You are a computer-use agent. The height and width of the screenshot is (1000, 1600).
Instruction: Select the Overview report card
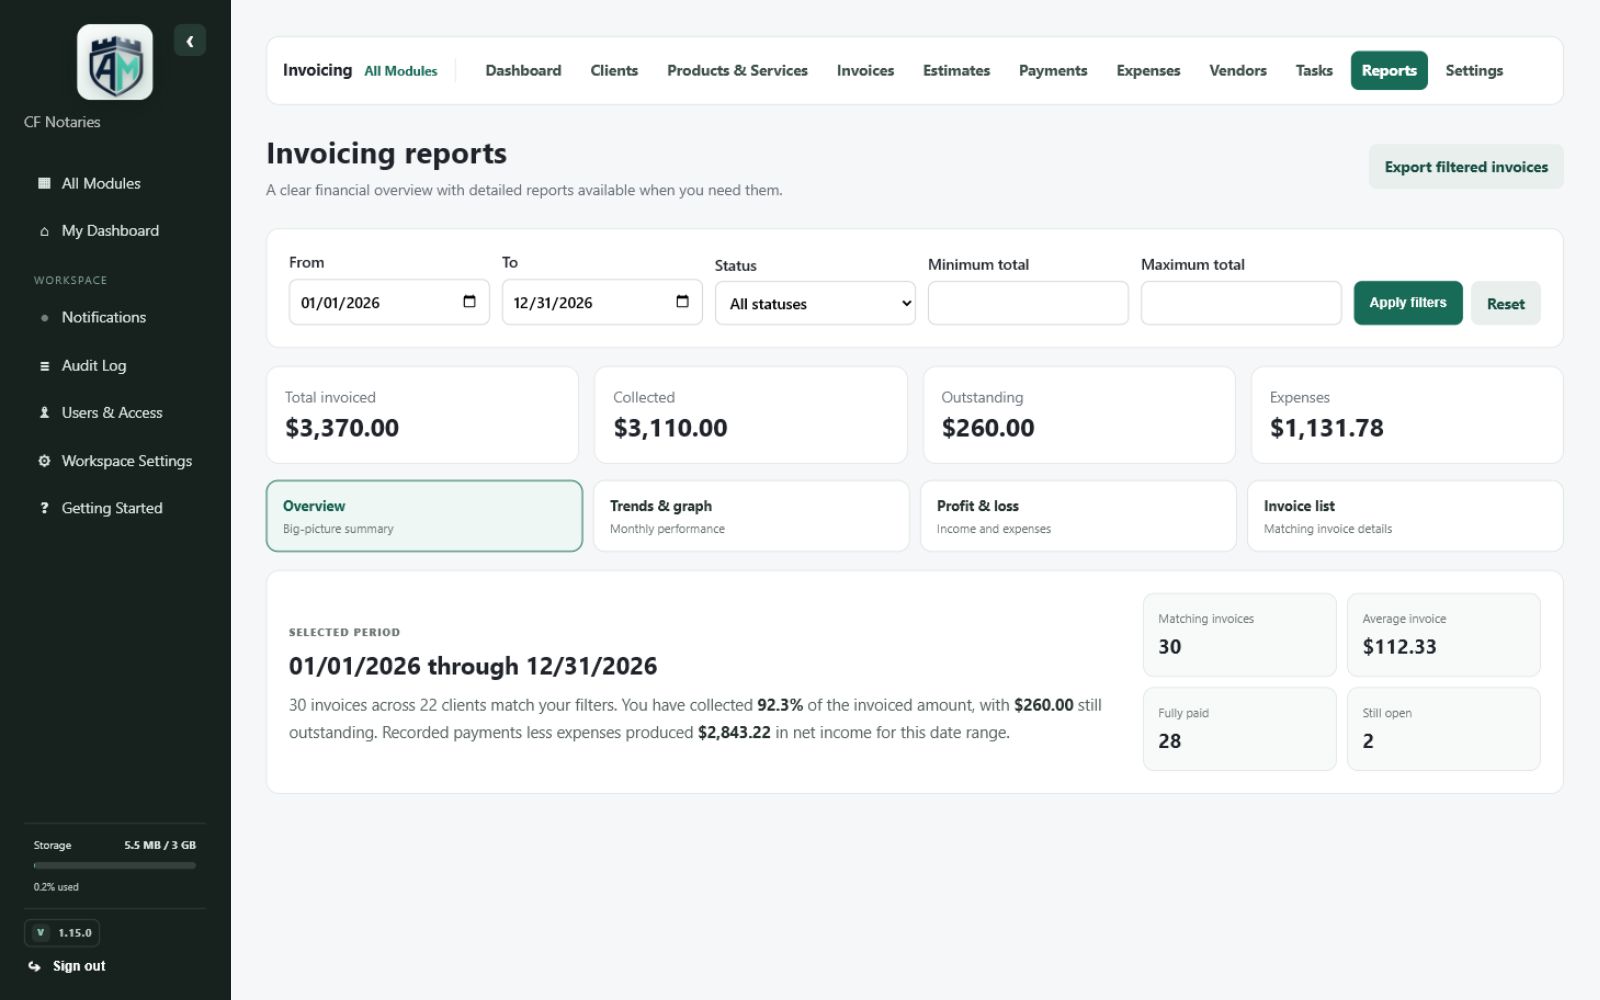(424, 516)
